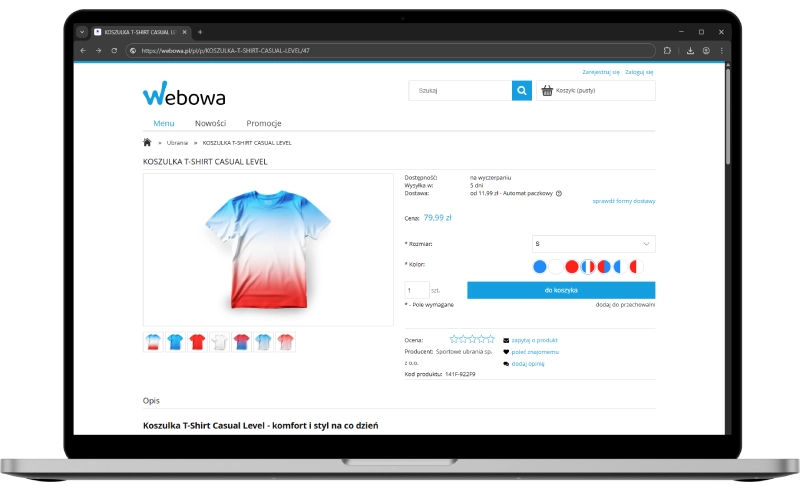
Task: Click the Ubrania breadcrumb link
Action: click(177, 143)
